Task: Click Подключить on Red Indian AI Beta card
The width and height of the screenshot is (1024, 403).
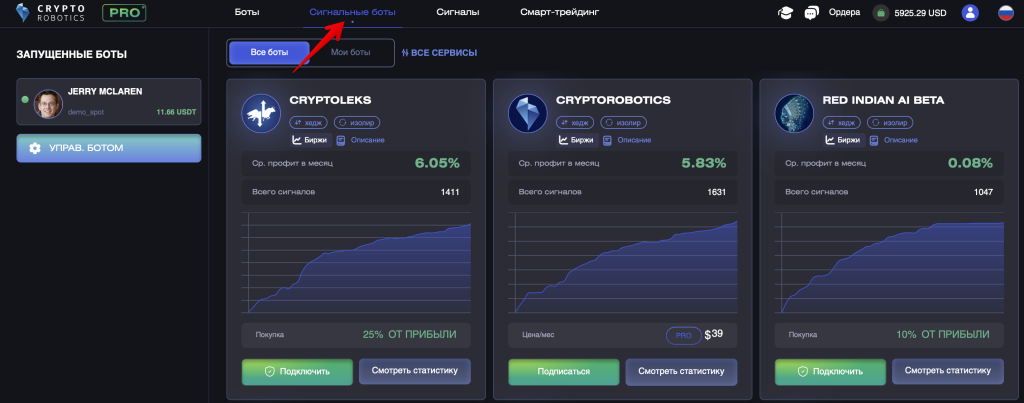Action: coord(830,372)
